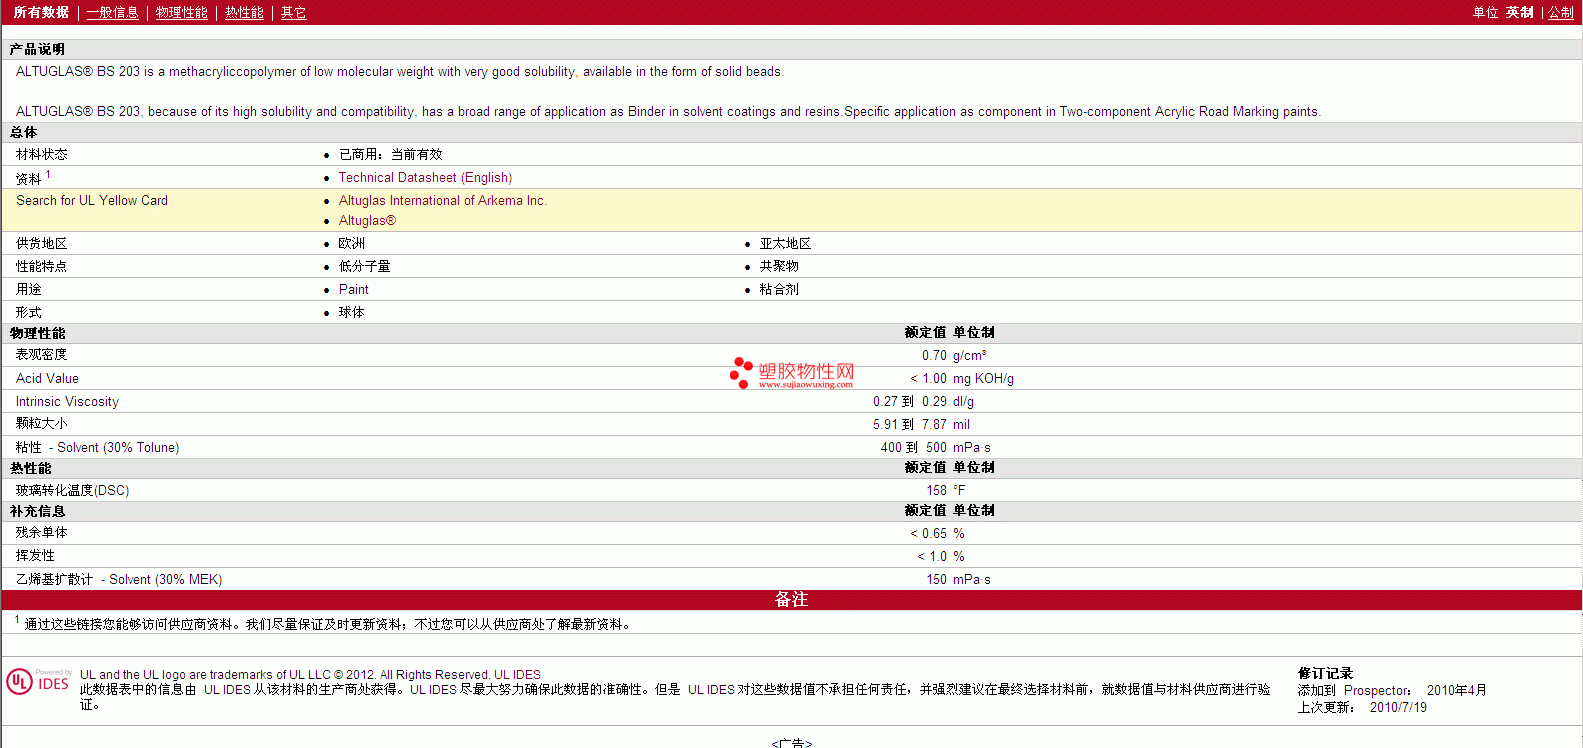Open Altuglas International of Arkema Inc. link

click(442, 200)
